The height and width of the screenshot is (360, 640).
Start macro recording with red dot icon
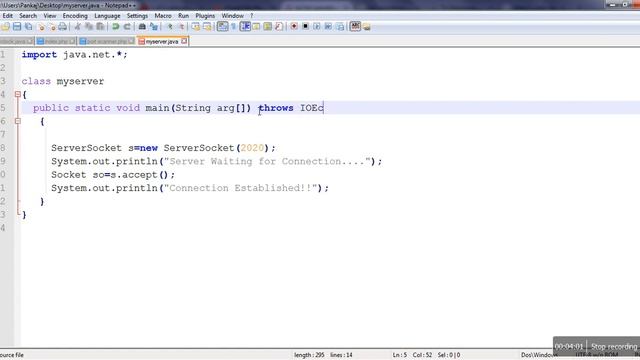(x=294, y=27)
